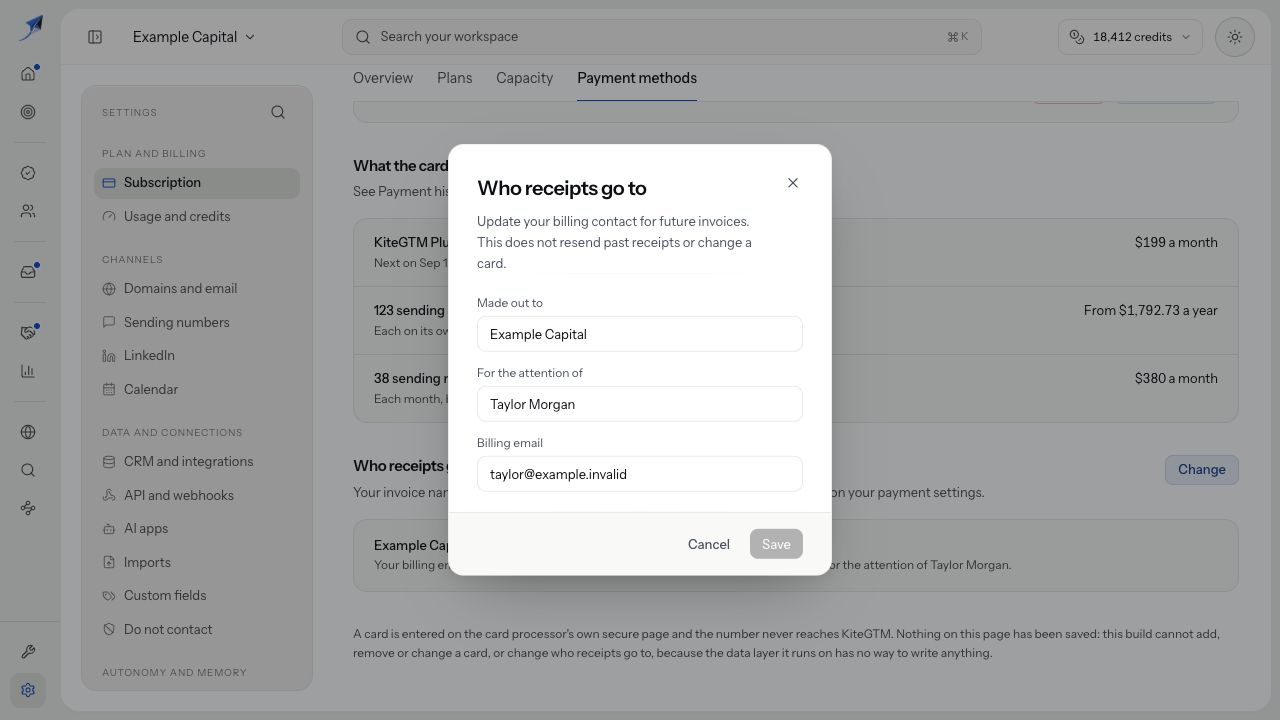Open LinkedIn channel settings
The width and height of the screenshot is (1280, 720).
click(197, 356)
